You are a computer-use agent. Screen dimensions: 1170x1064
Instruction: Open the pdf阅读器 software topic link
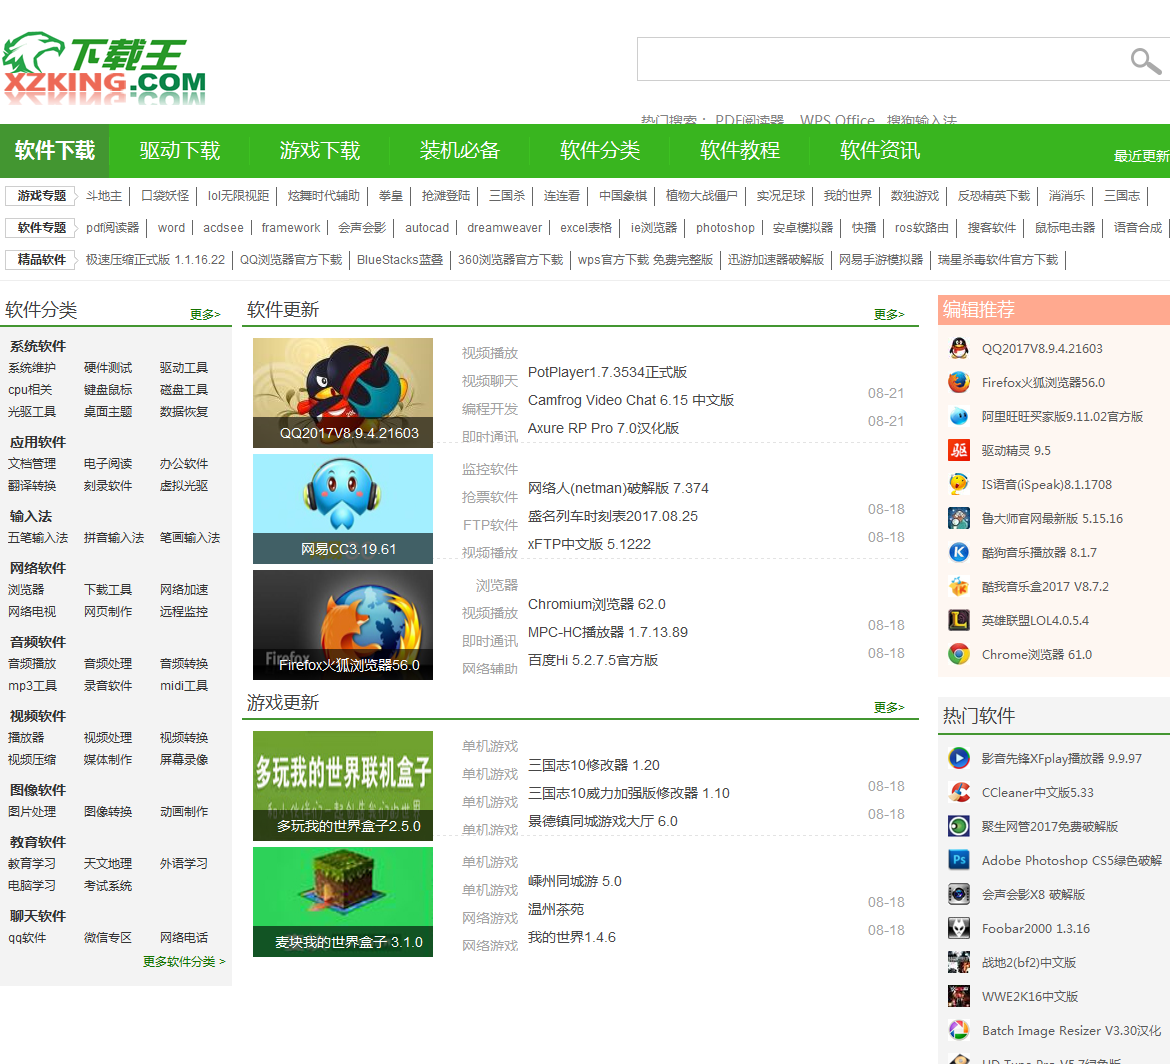[113, 228]
